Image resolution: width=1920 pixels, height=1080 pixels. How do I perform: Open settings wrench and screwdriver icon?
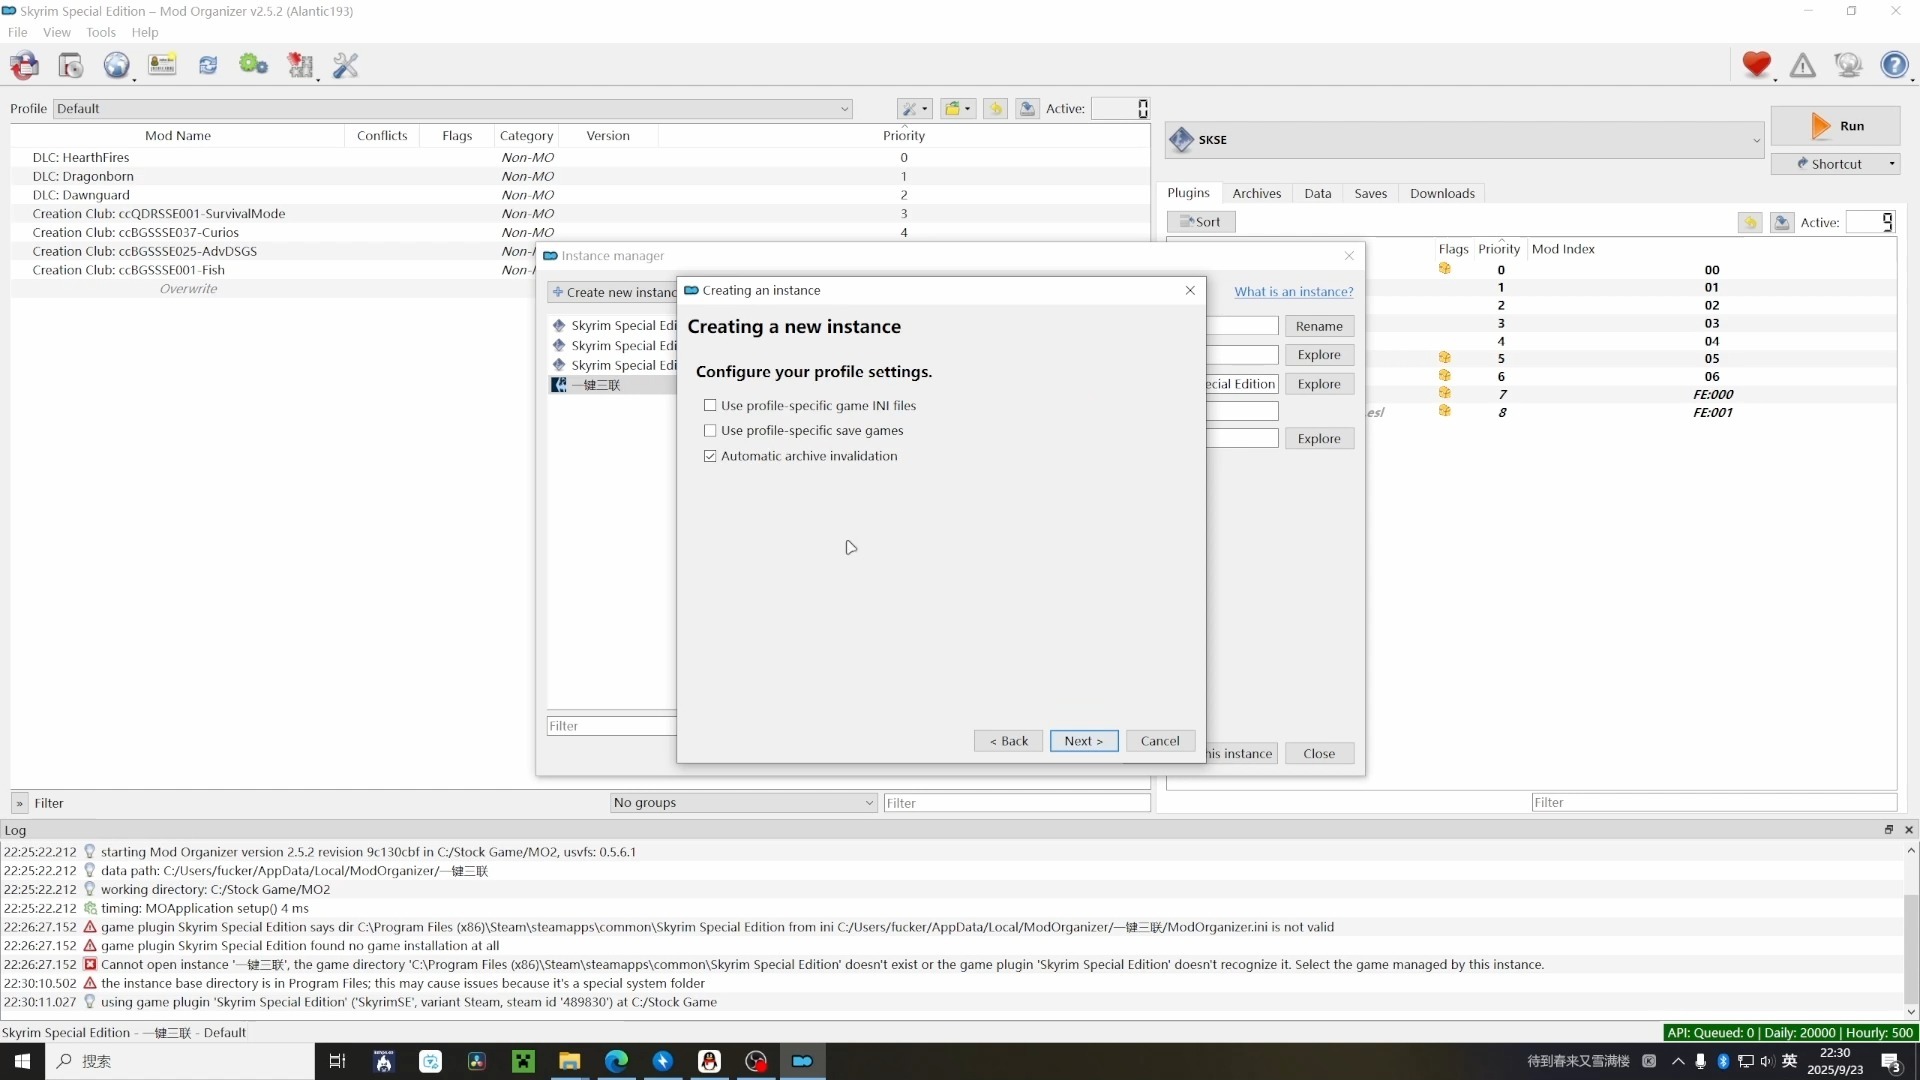(x=345, y=66)
